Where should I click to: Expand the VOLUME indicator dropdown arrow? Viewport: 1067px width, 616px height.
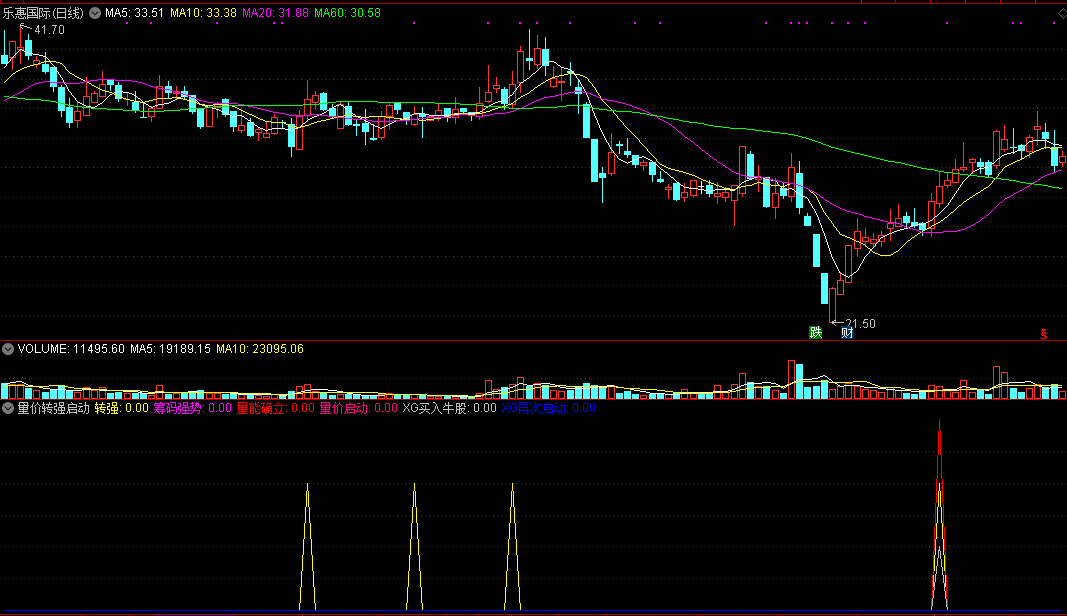click(8, 349)
